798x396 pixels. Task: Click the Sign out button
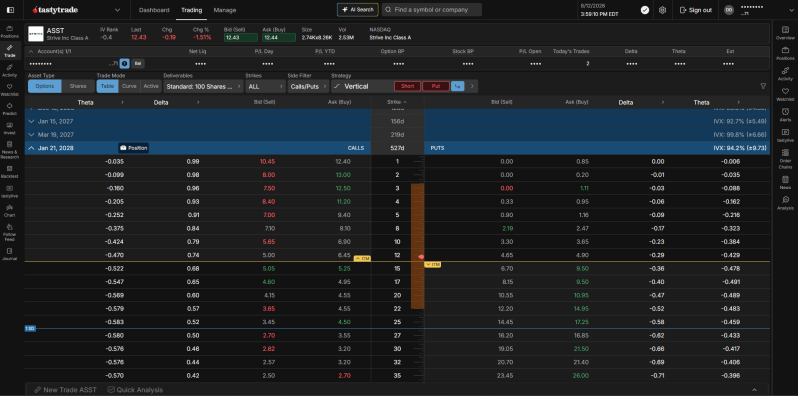click(x=696, y=10)
